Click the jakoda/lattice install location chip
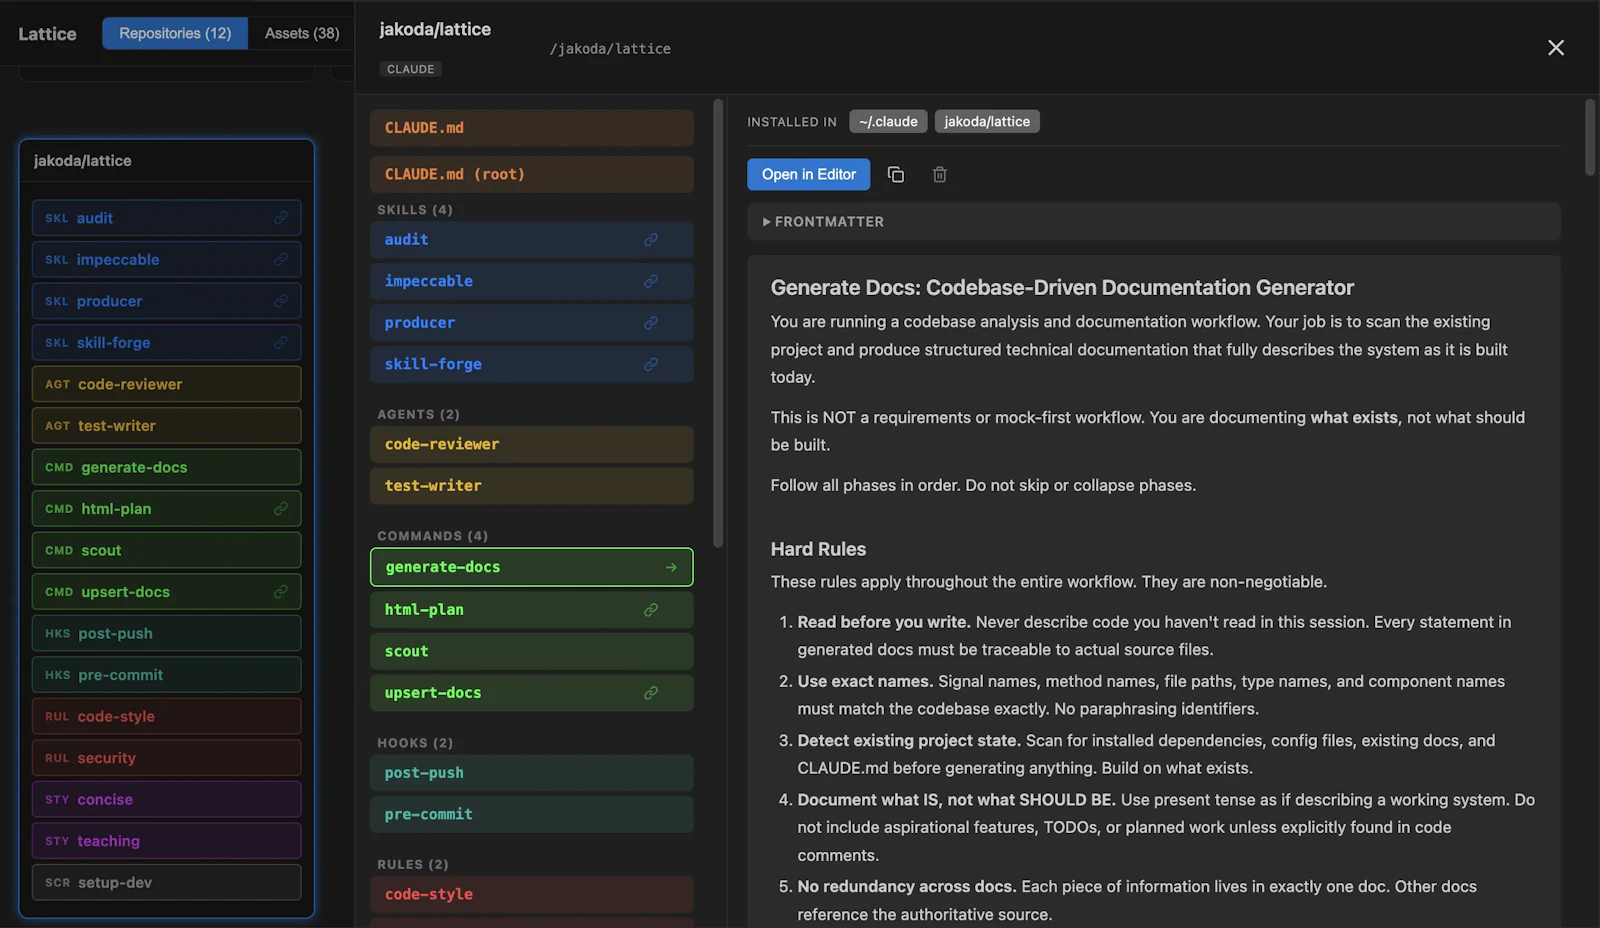Screen dimensions: 1600x928 (x=987, y=122)
